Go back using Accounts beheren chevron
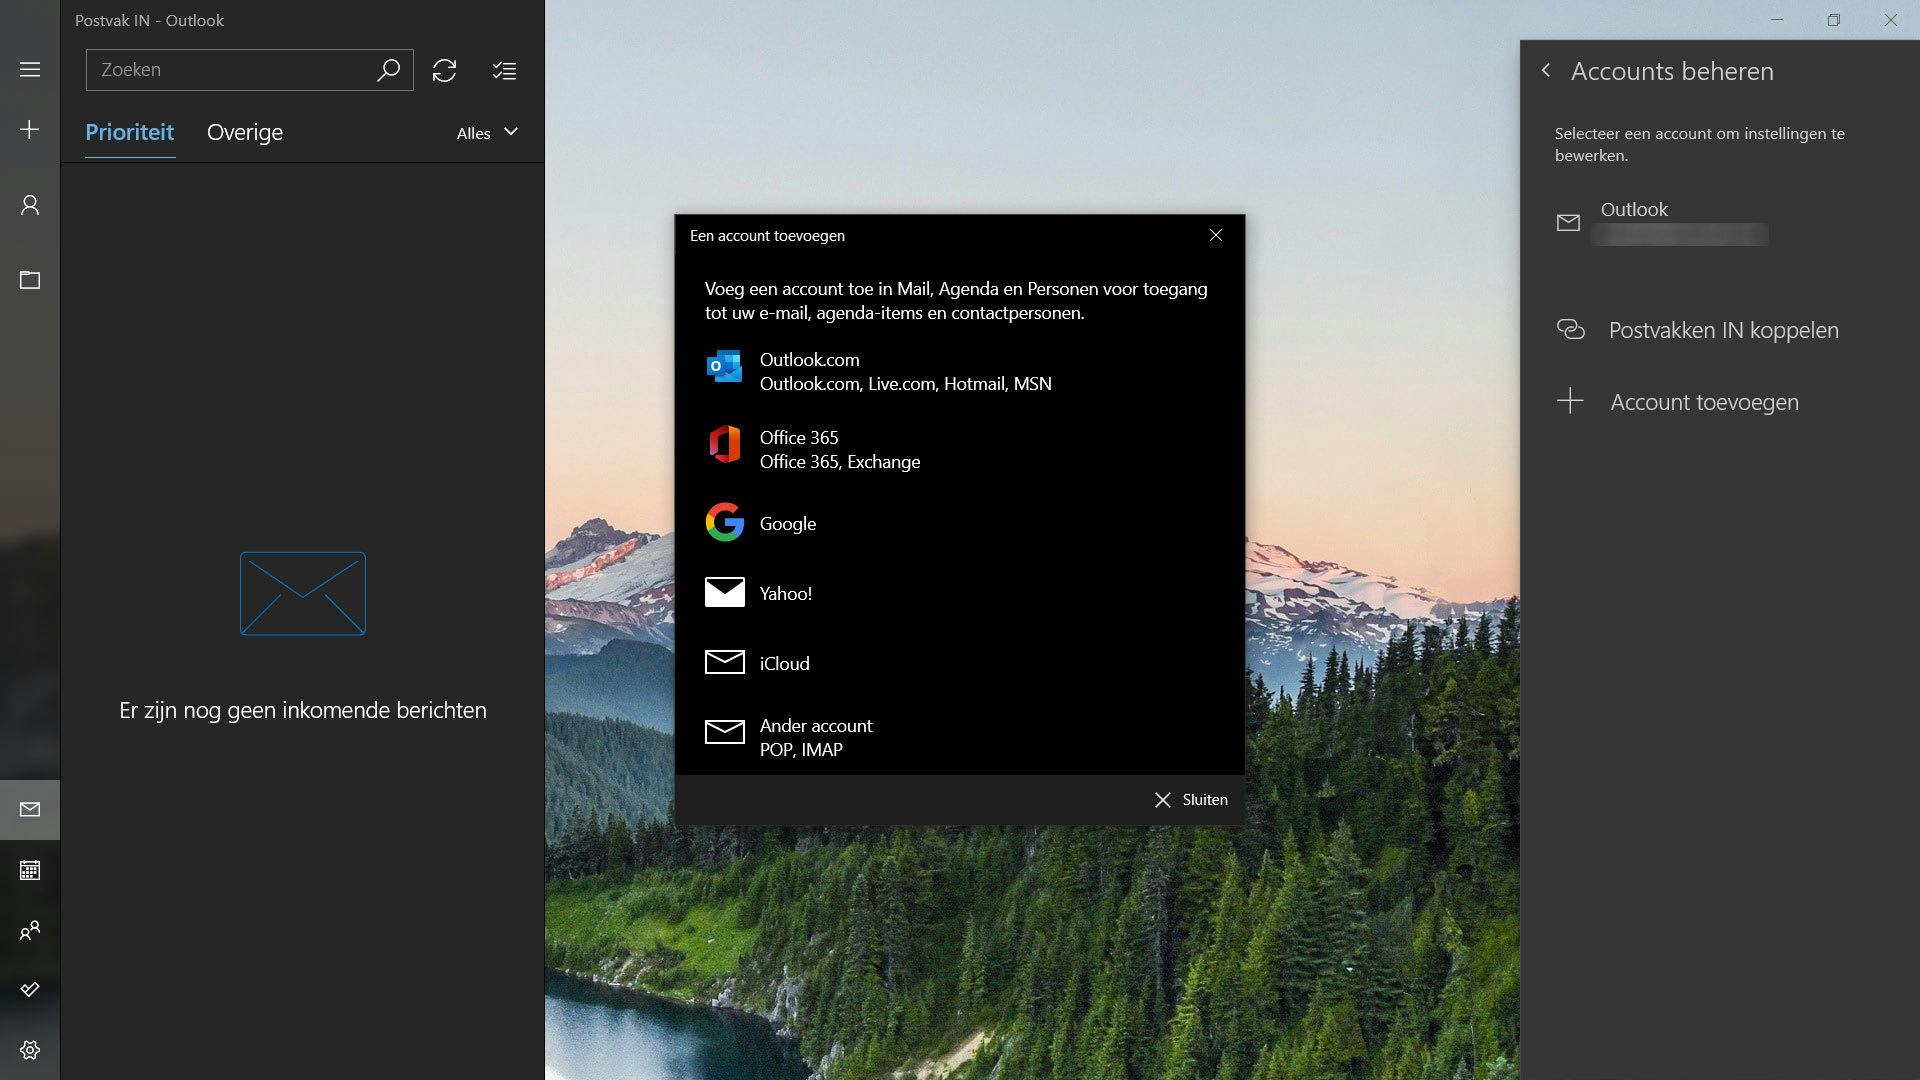The width and height of the screenshot is (1920, 1080). (1546, 71)
